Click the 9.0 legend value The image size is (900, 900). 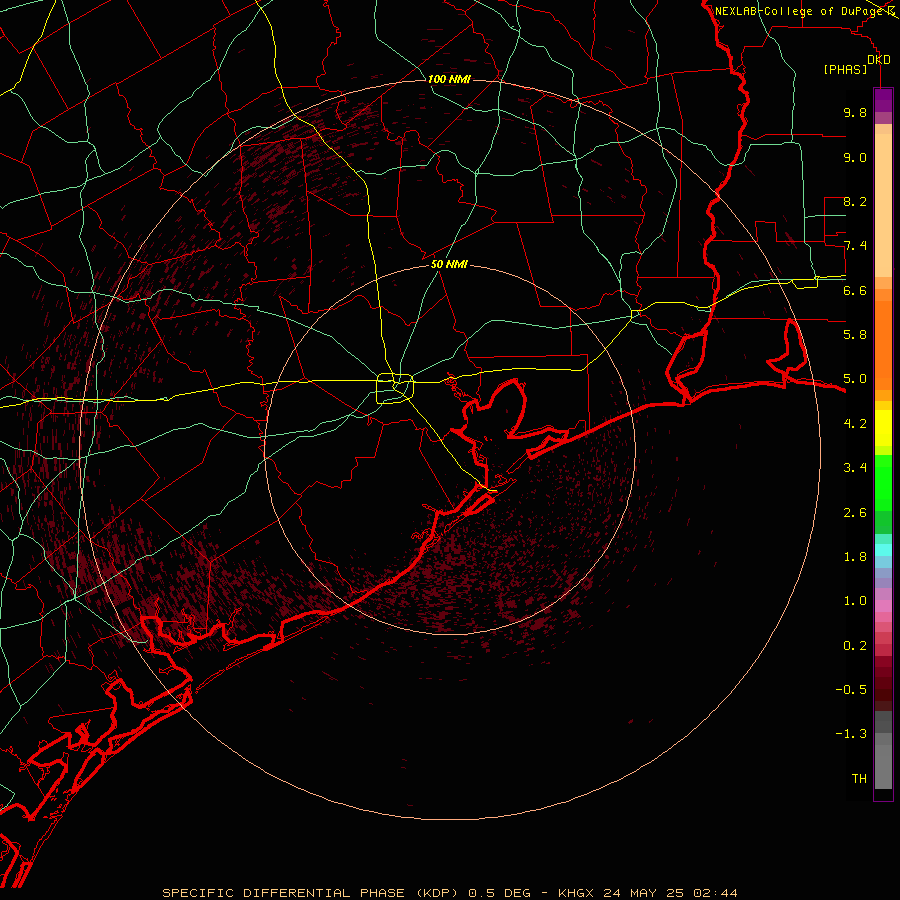(x=855, y=157)
